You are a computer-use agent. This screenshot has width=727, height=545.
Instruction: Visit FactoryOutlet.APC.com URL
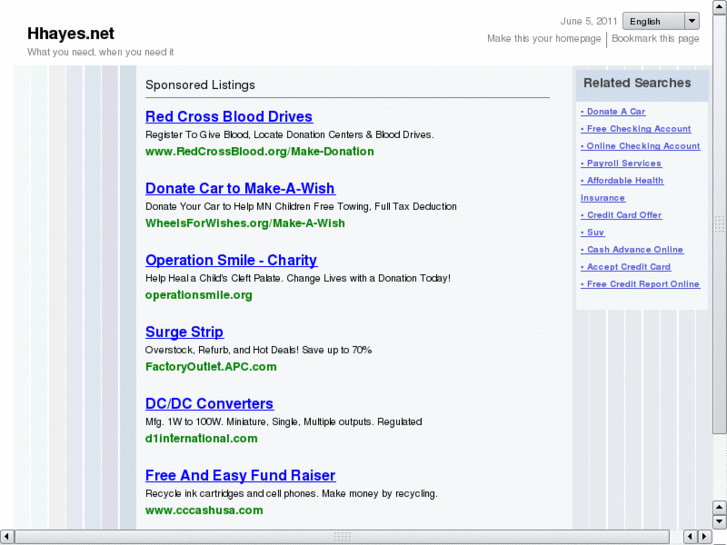point(210,366)
